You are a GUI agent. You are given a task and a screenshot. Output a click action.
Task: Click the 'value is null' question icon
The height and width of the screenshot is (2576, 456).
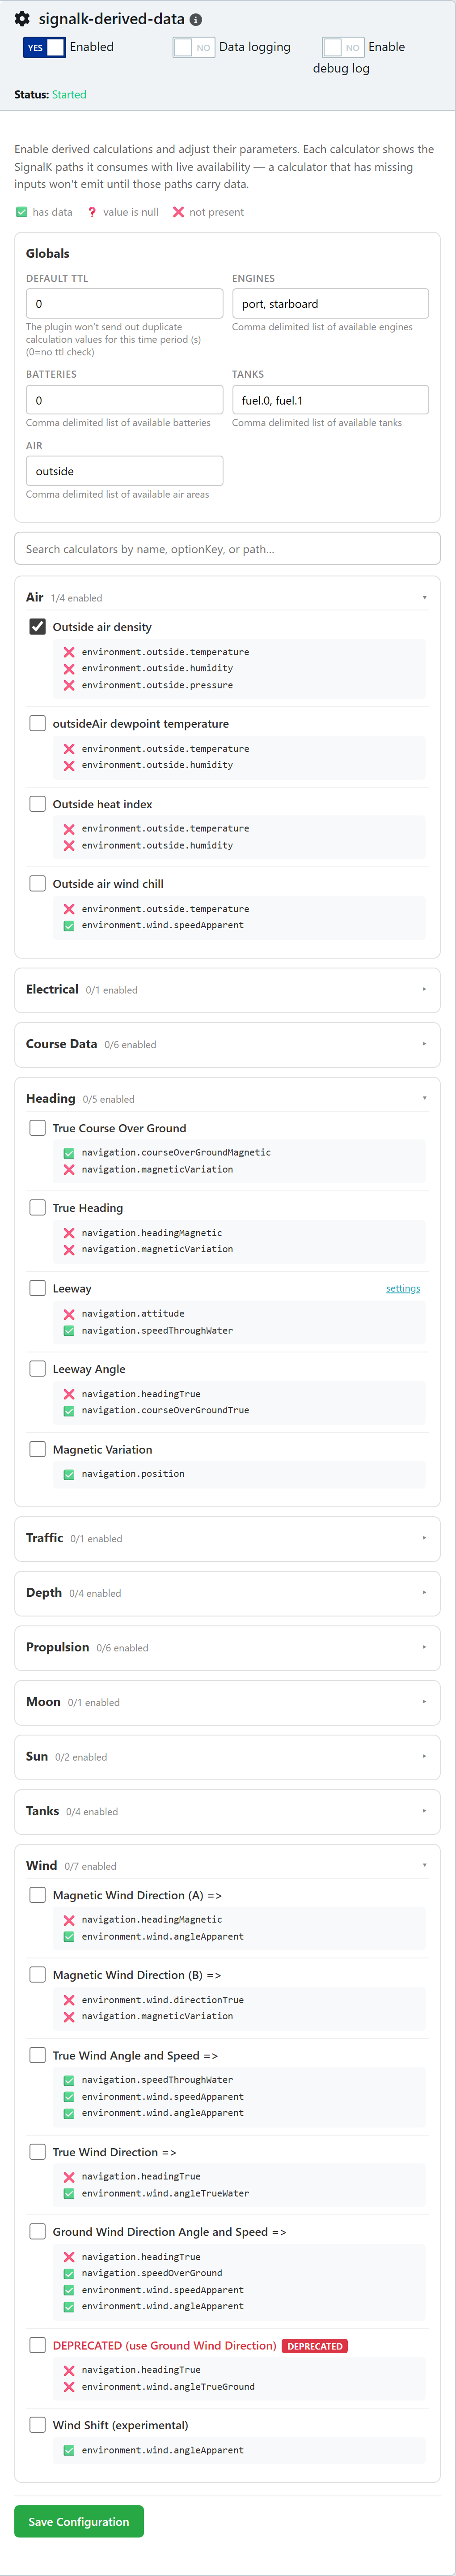coord(92,212)
